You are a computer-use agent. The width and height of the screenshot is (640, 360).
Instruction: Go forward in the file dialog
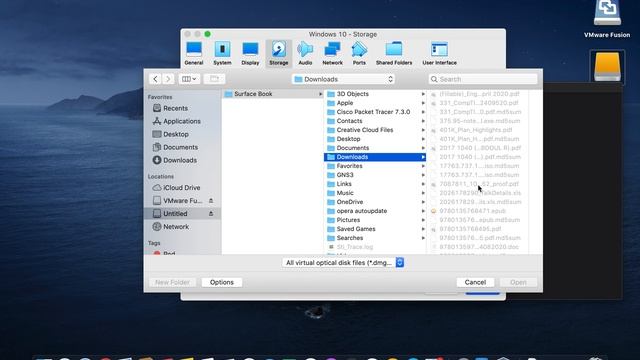pos(168,79)
